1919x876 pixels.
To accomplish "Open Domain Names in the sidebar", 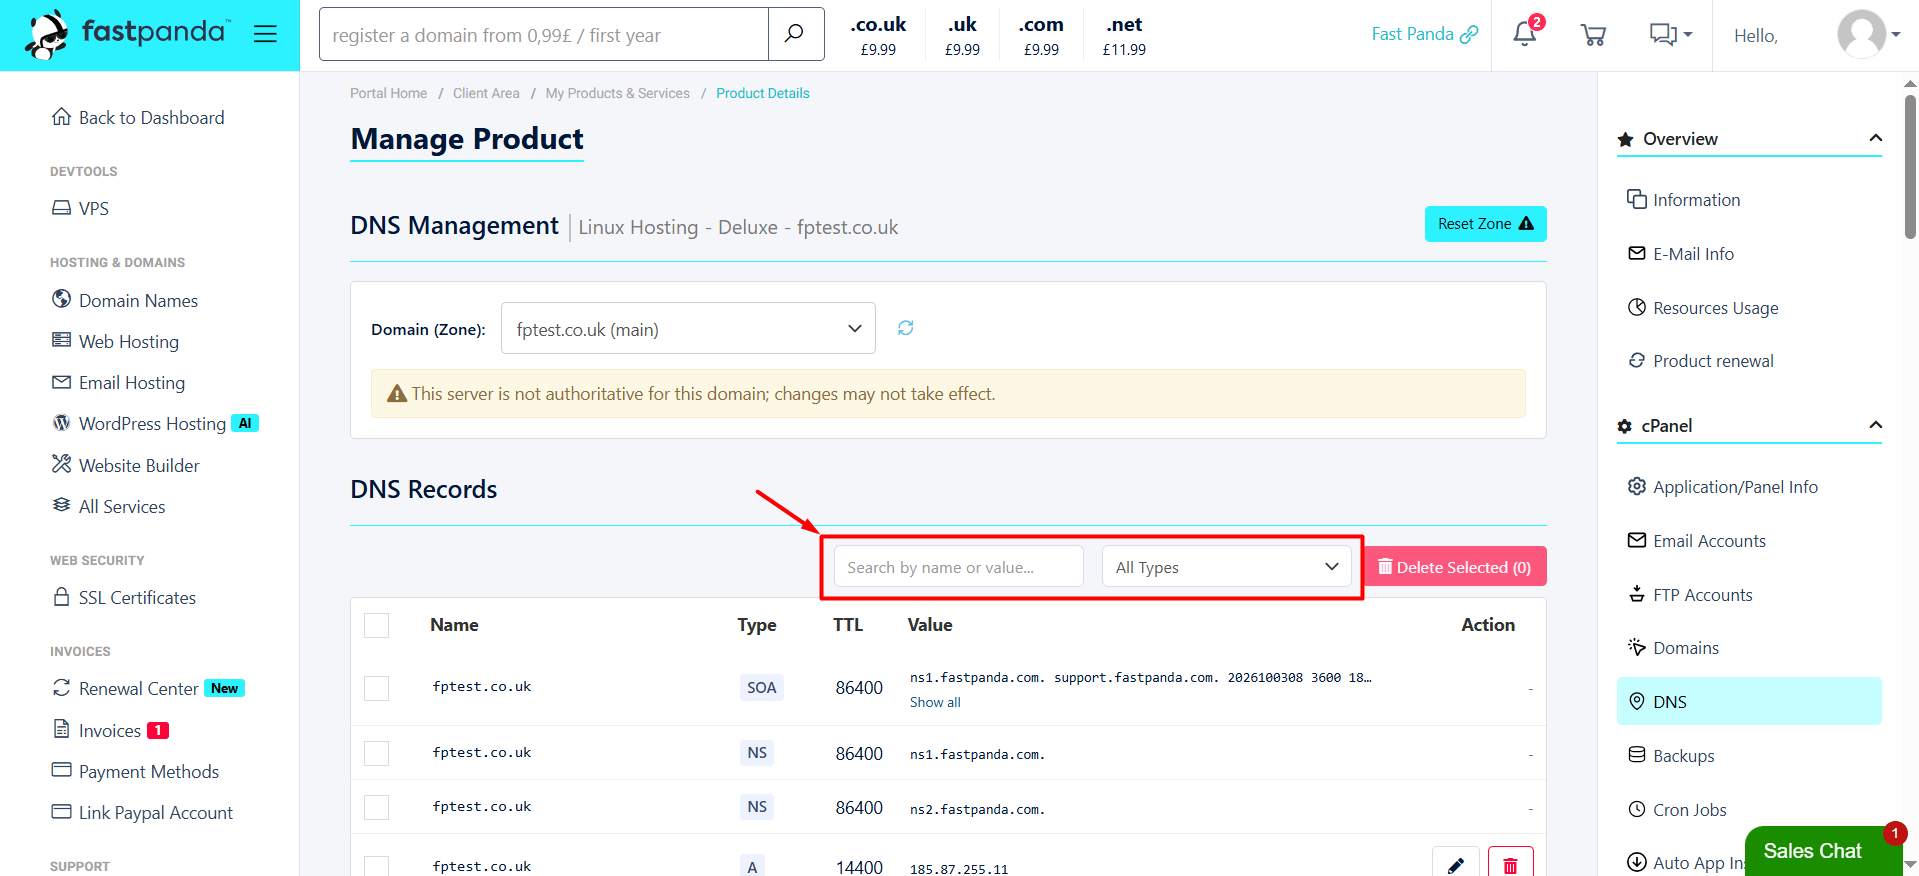I will 125,300.
